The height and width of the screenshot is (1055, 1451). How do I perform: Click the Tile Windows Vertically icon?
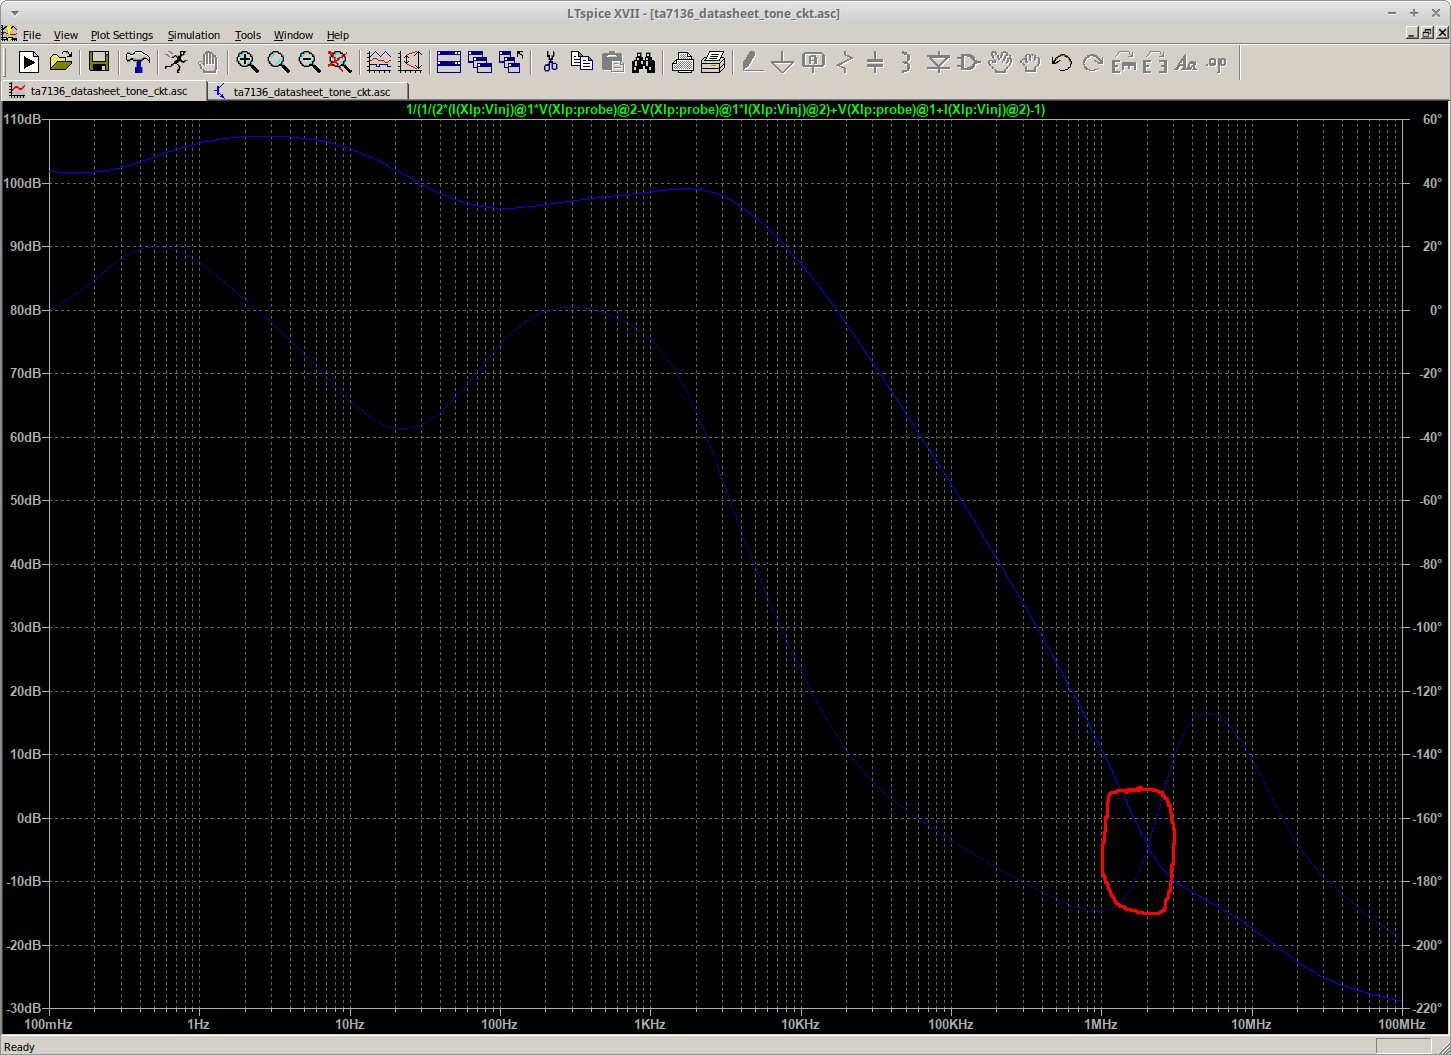tap(480, 63)
